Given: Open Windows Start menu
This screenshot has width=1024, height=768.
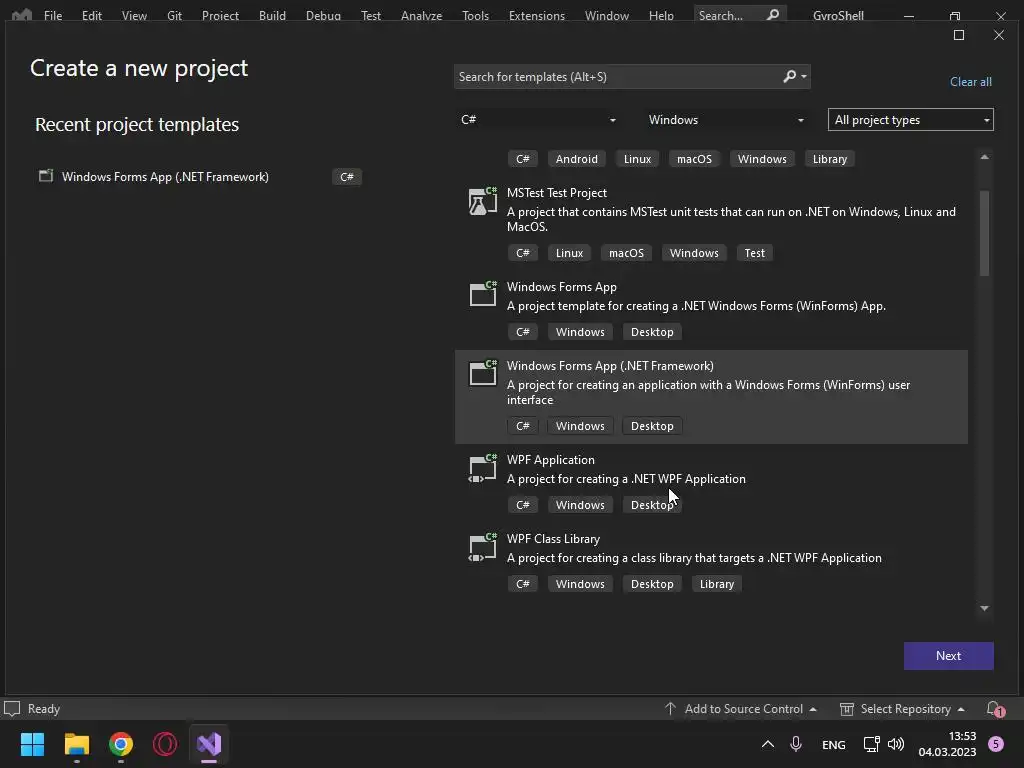Looking at the screenshot, I should point(32,744).
